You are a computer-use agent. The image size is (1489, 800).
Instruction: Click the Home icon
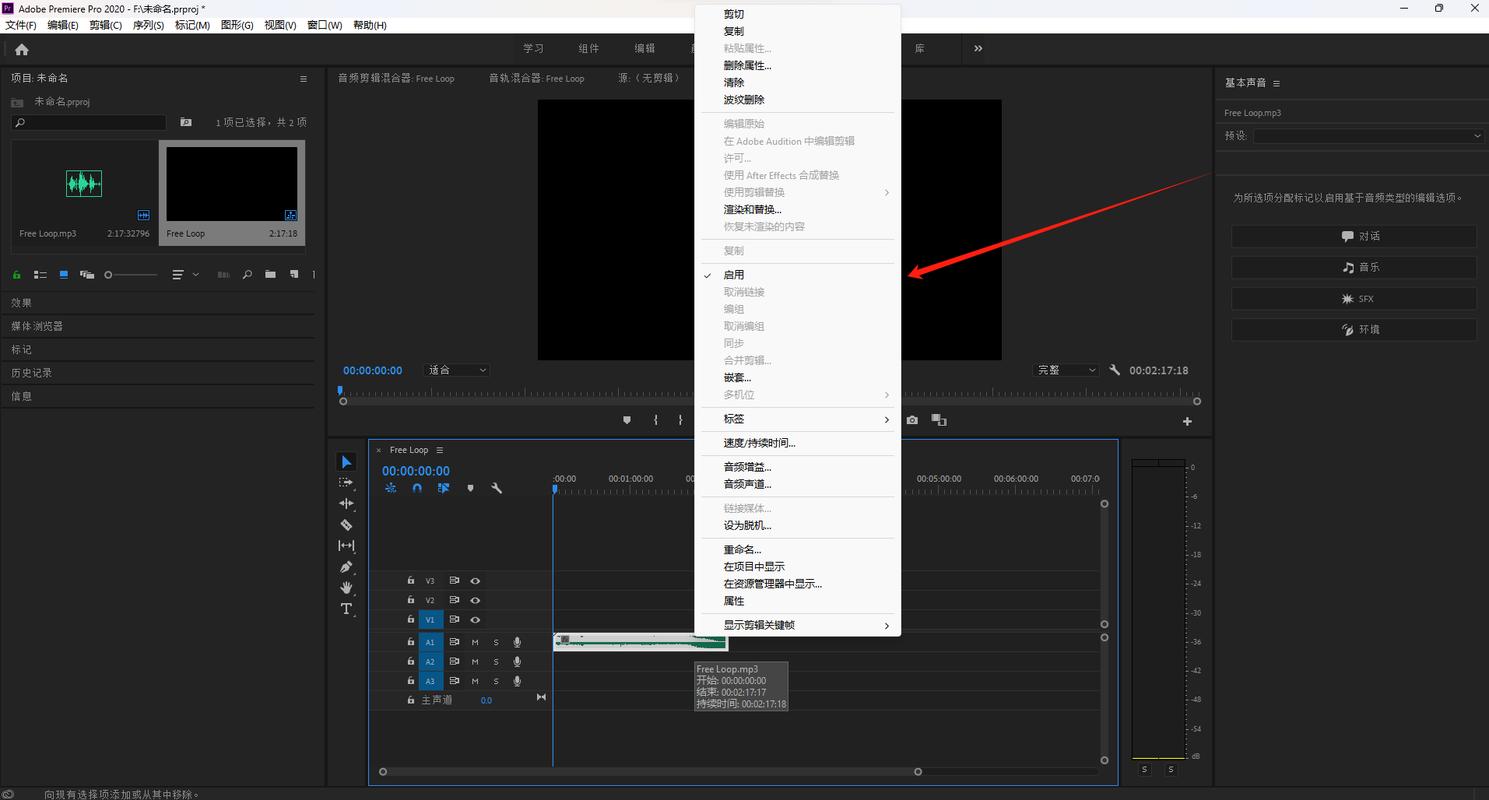[22, 49]
